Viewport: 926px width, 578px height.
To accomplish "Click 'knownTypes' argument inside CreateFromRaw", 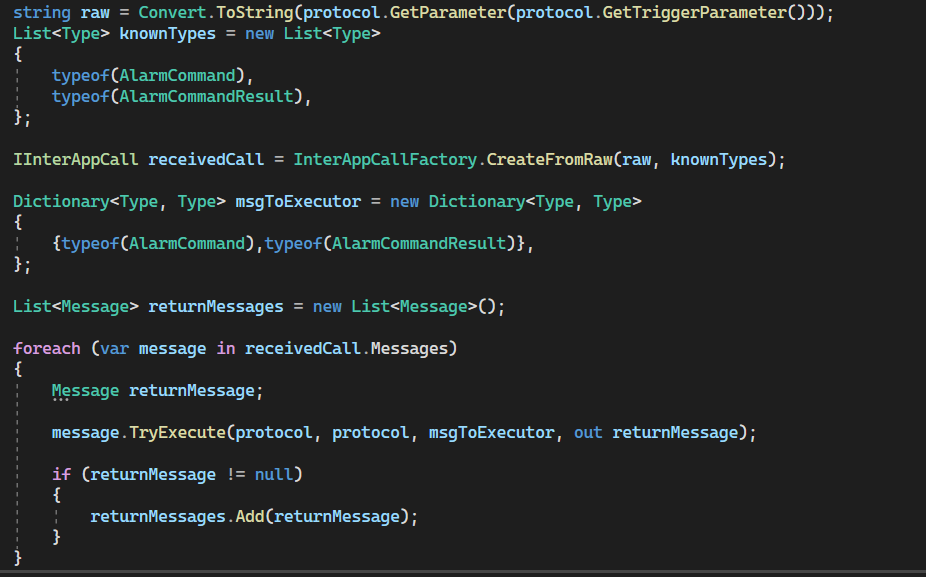I will pos(719,159).
